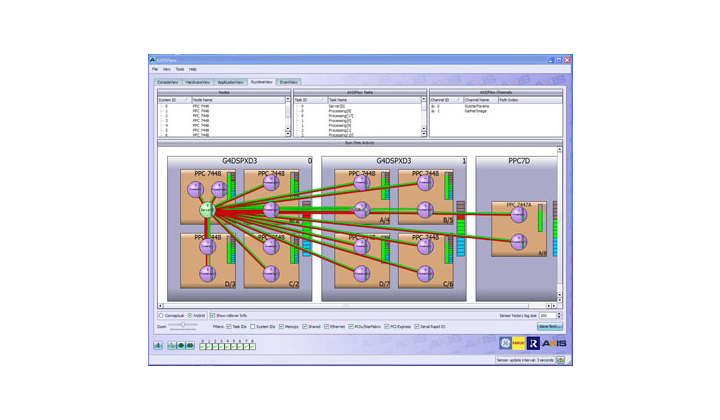Enable the System IDs filter checkbox
The height and width of the screenshot is (420, 720).
click(x=253, y=327)
